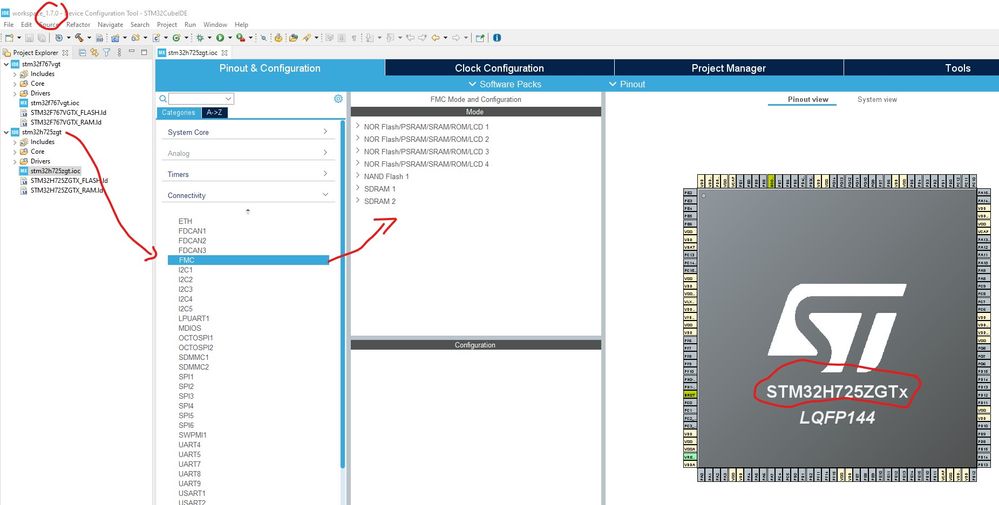Click the New project toolbar icon
This screenshot has height=505, width=999.
click(x=9, y=38)
